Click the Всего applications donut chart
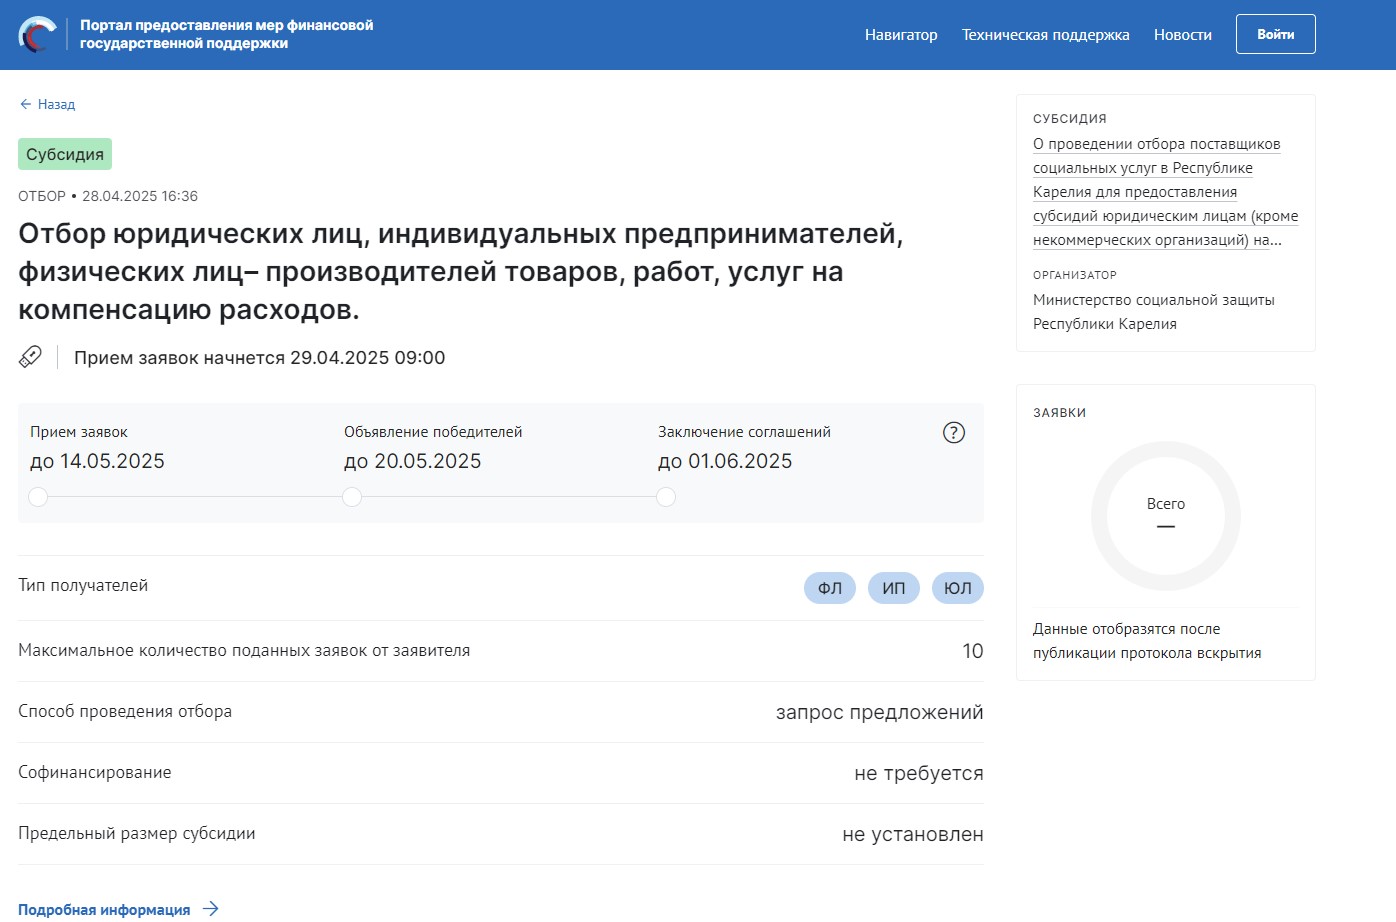Image resolution: width=1396 pixels, height=922 pixels. coord(1165,516)
